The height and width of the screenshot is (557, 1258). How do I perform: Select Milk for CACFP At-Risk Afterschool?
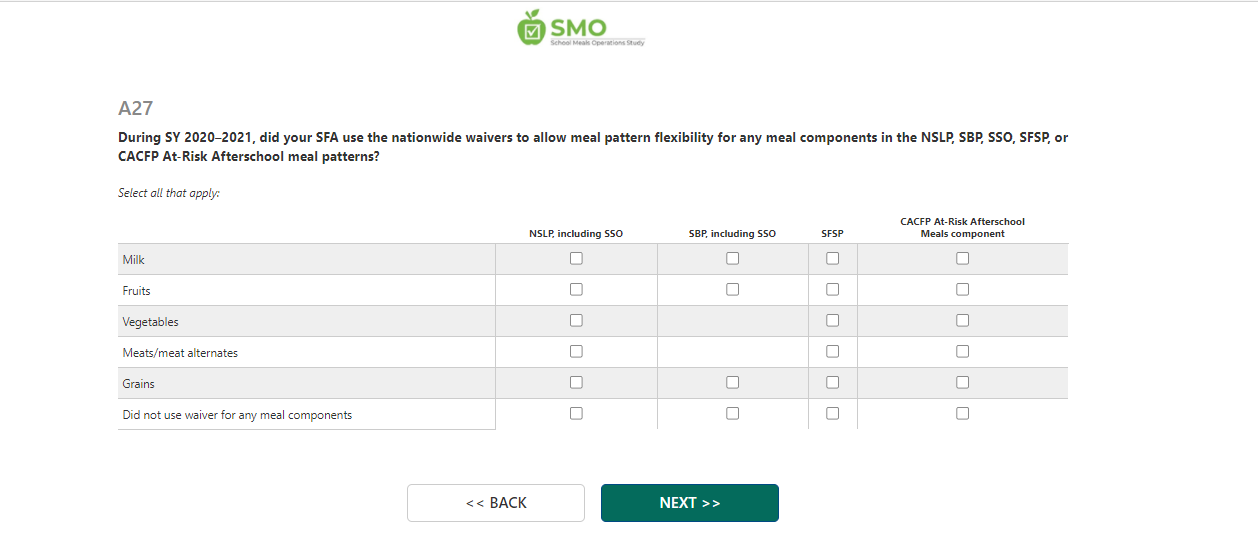[962, 259]
